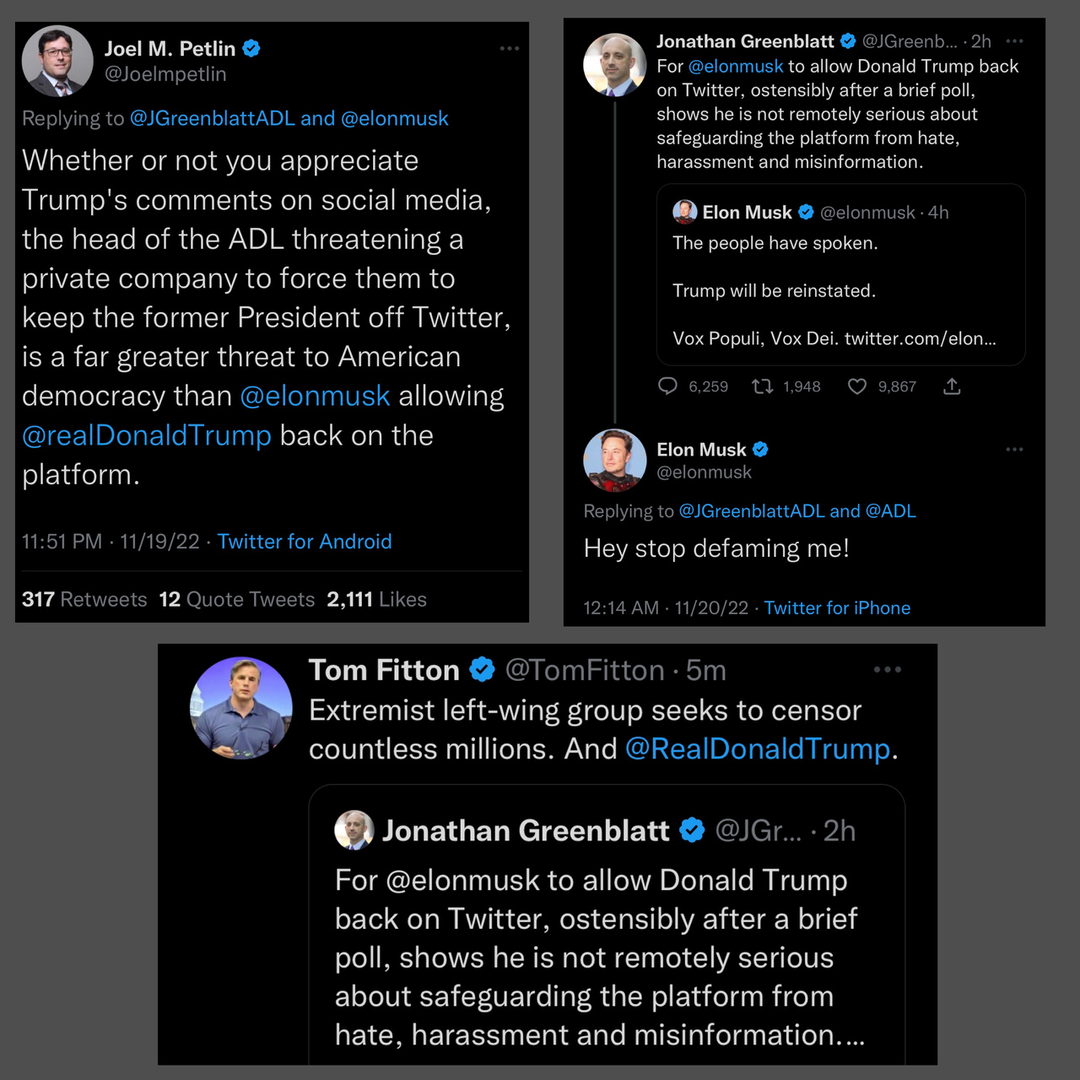Screen dimensions: 1080x1080
Task: Open the 2,111 Likes list
Action: pos(376,599)
